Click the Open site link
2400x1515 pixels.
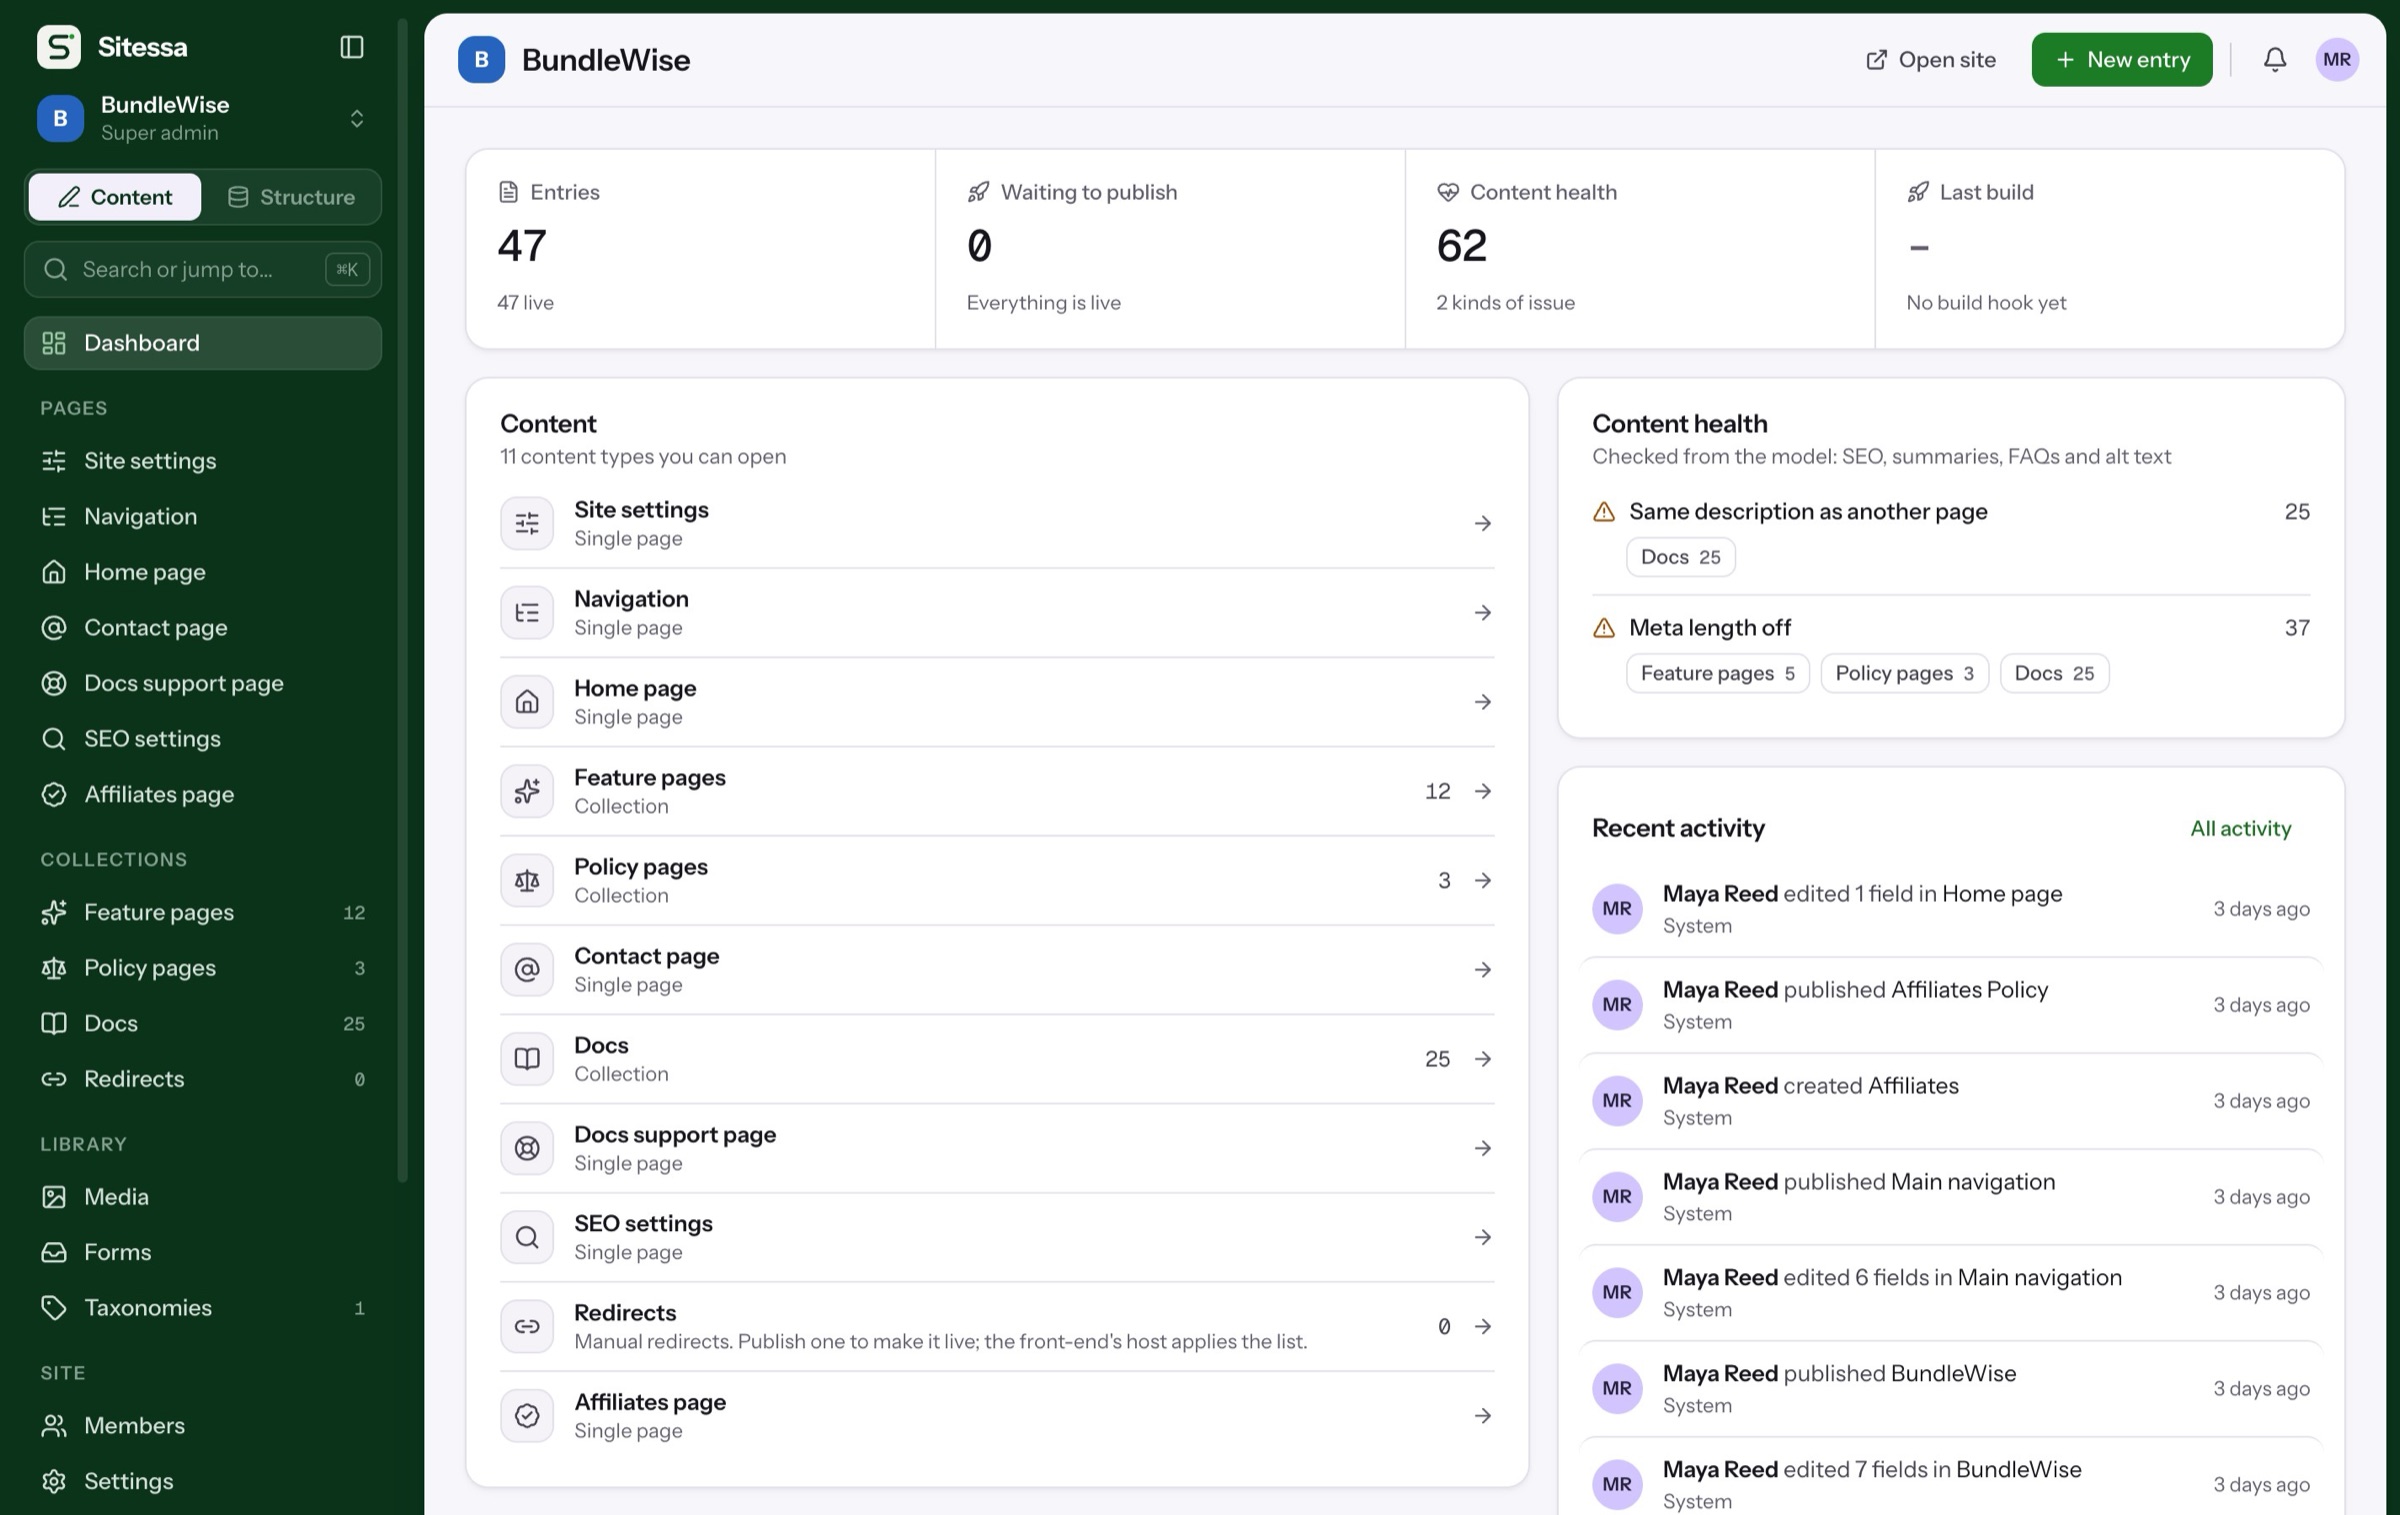tap(1930, 60)
